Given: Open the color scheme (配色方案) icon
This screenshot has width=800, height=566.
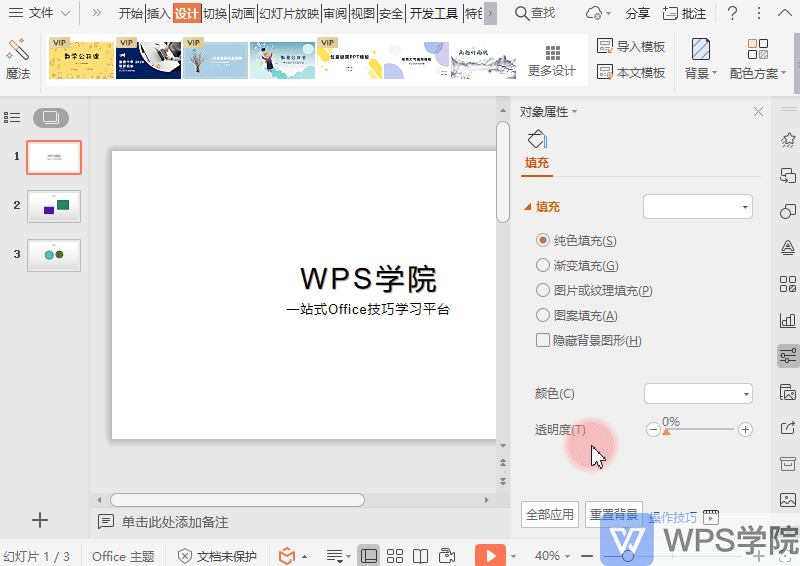Looking at the screenshot, I should (758, 50).
